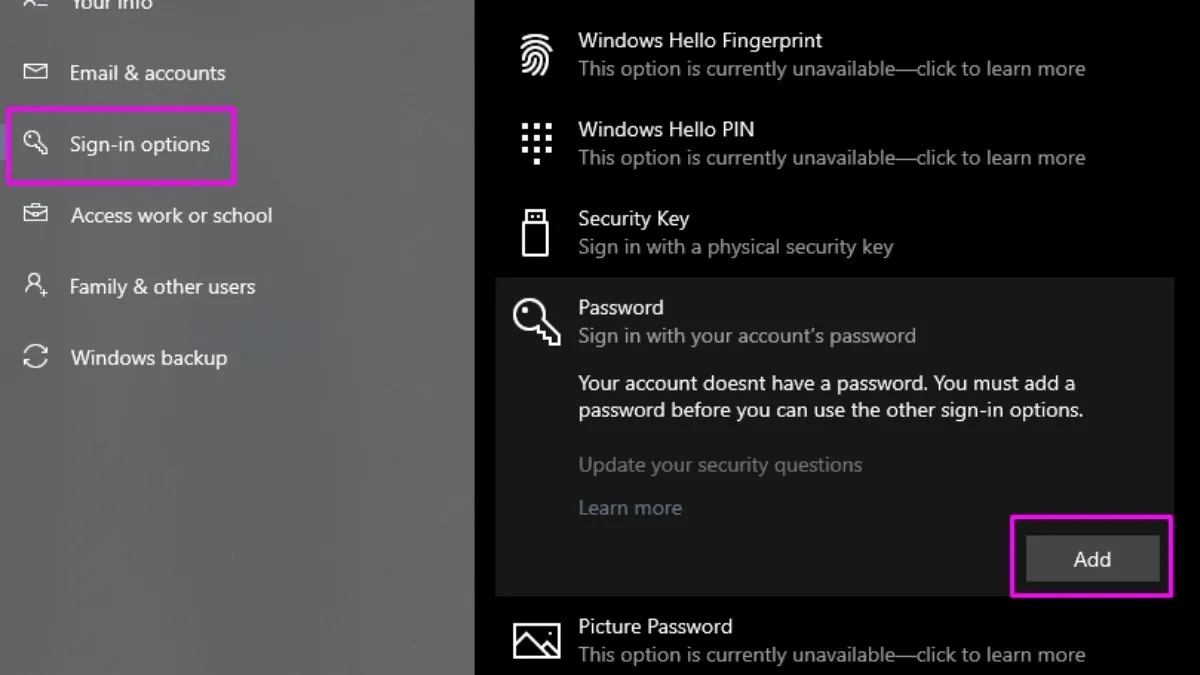Click Update your security questions link

click(720, 465)
